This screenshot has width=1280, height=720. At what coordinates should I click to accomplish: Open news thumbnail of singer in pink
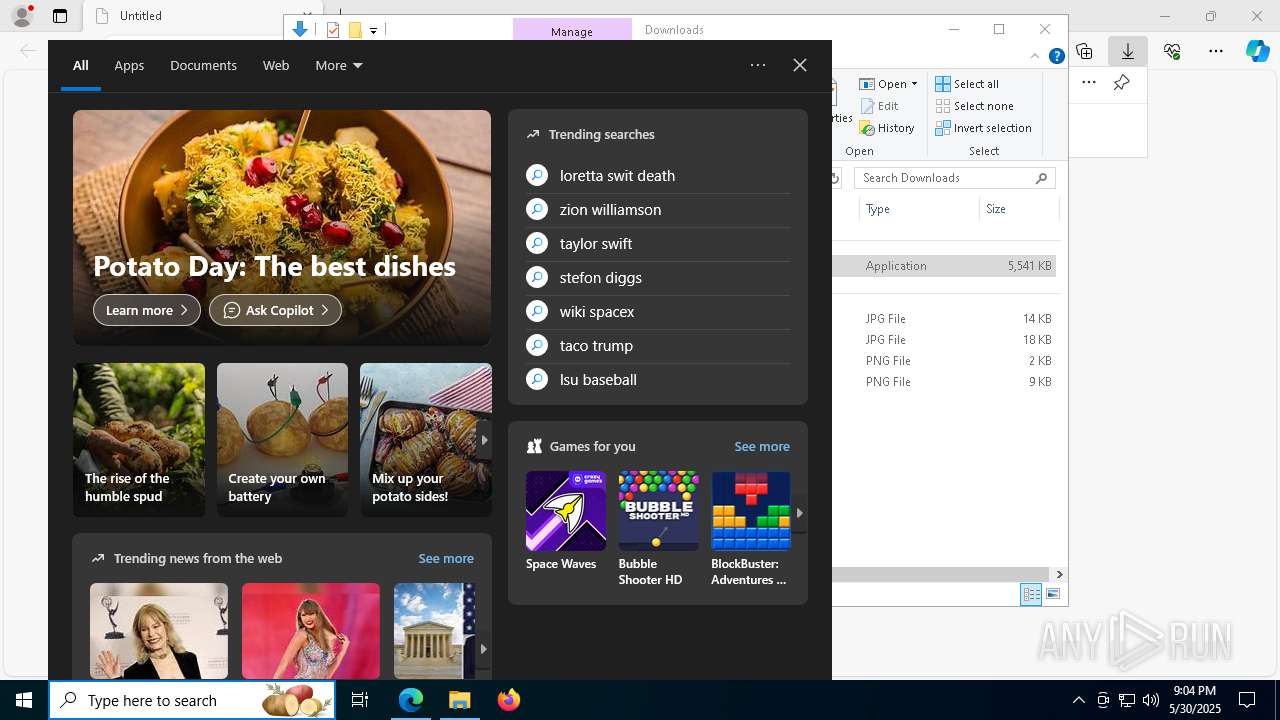(x=311, y=631)
